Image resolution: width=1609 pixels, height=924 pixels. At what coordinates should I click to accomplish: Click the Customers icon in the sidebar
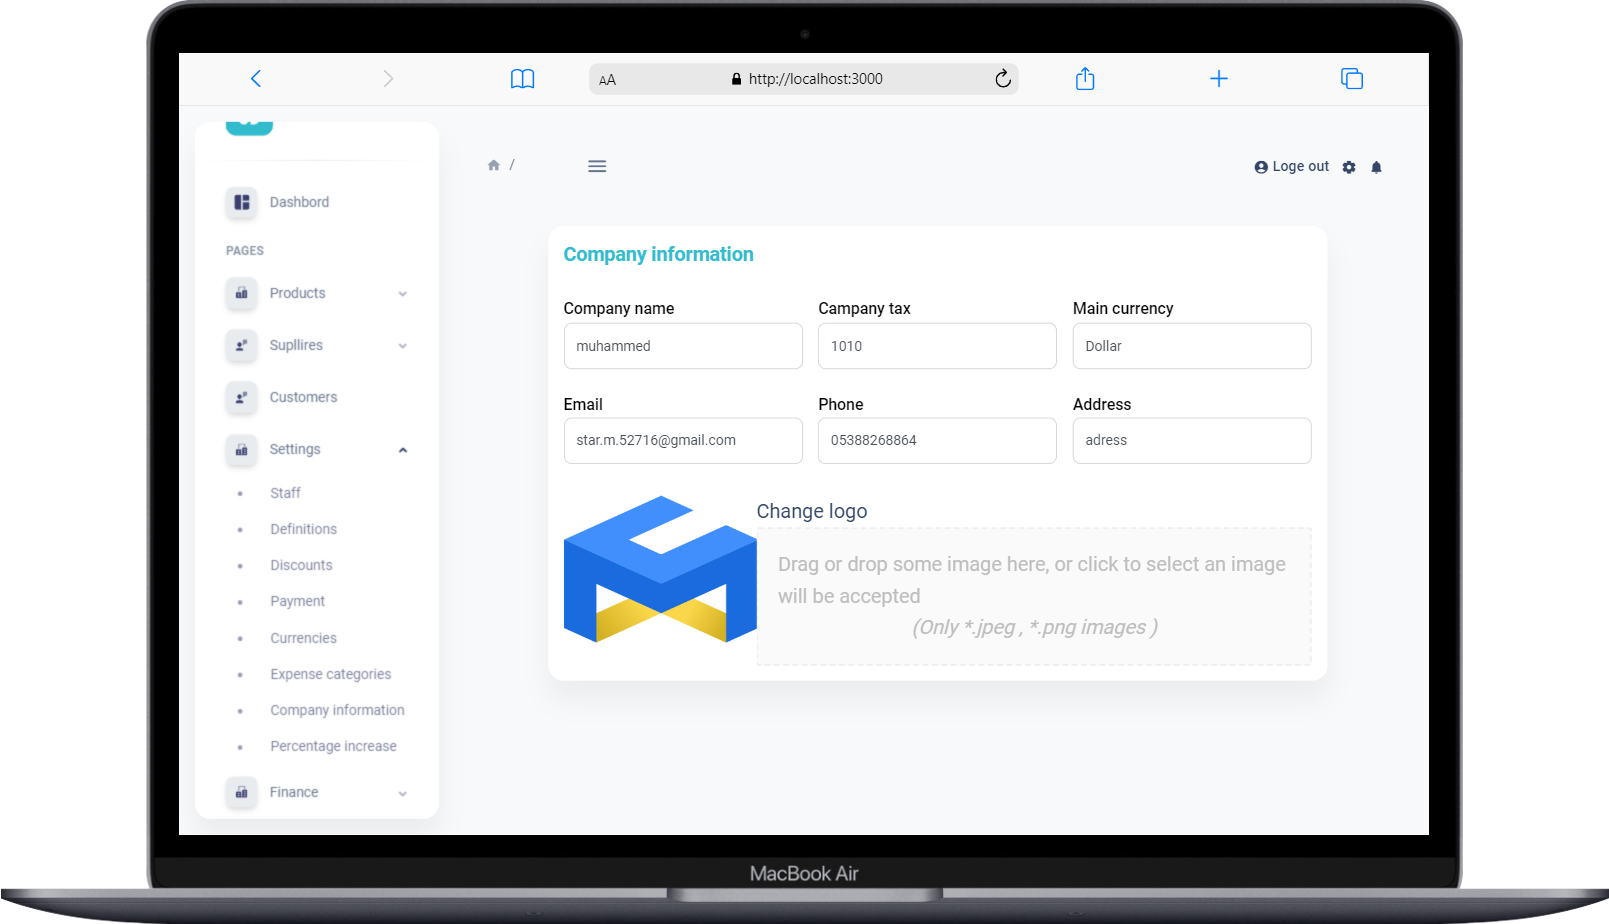coord(241,397)
